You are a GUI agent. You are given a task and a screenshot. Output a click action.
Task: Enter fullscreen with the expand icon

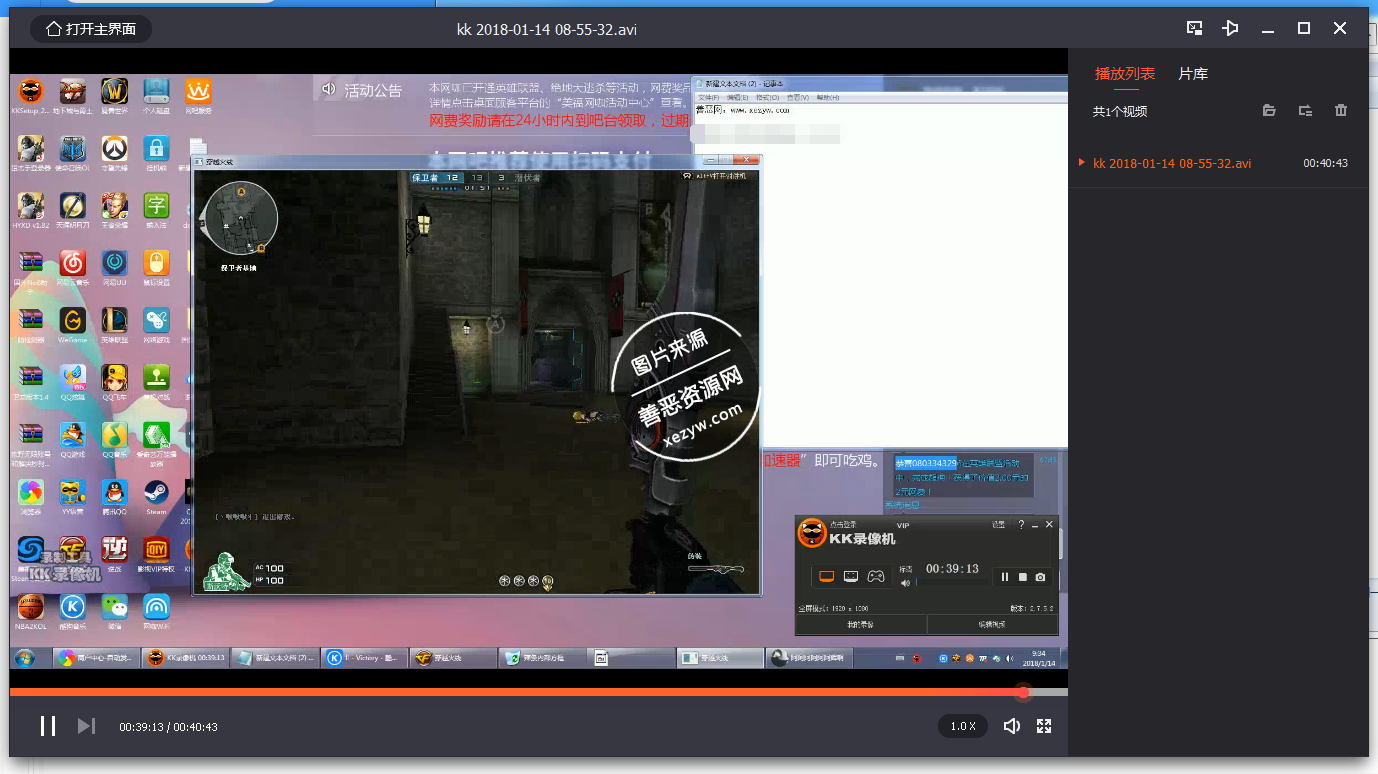[x=1044, y=726]
